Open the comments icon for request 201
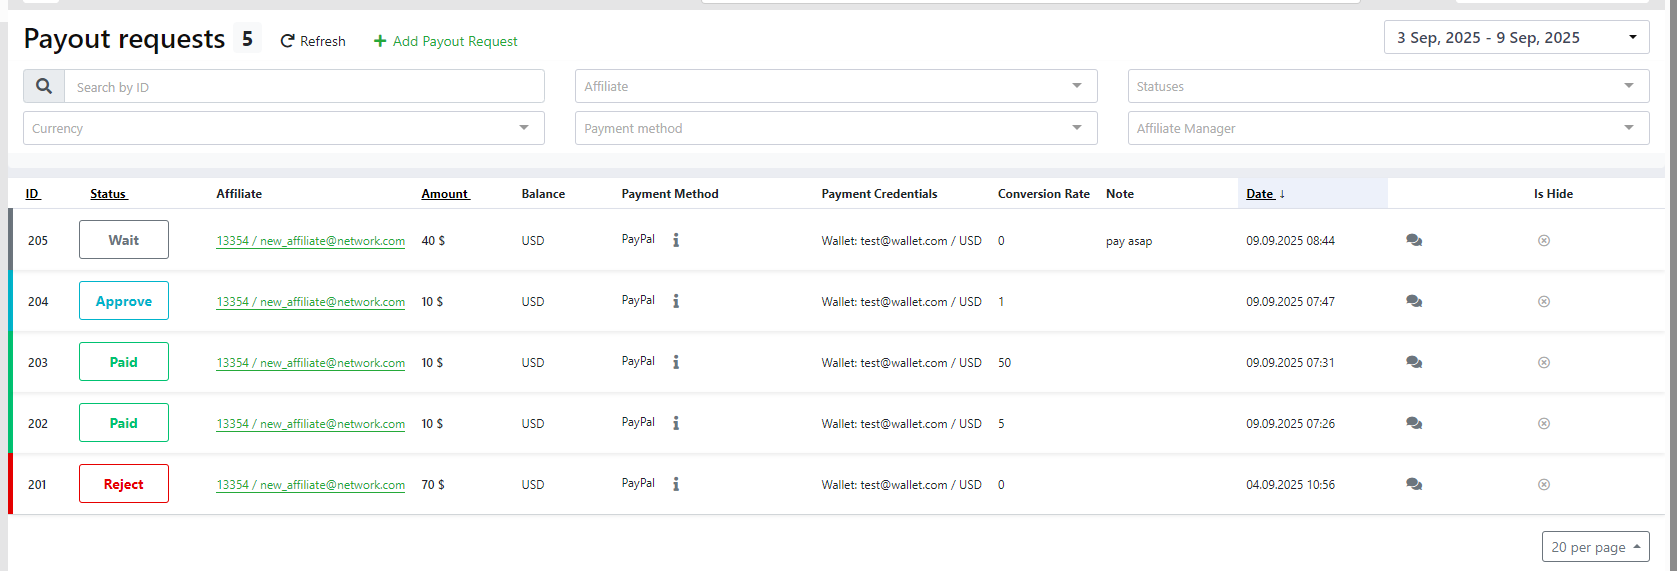Image resolution: width=1677 pixels, height=571 pixels. click(x=1413, y=484)
